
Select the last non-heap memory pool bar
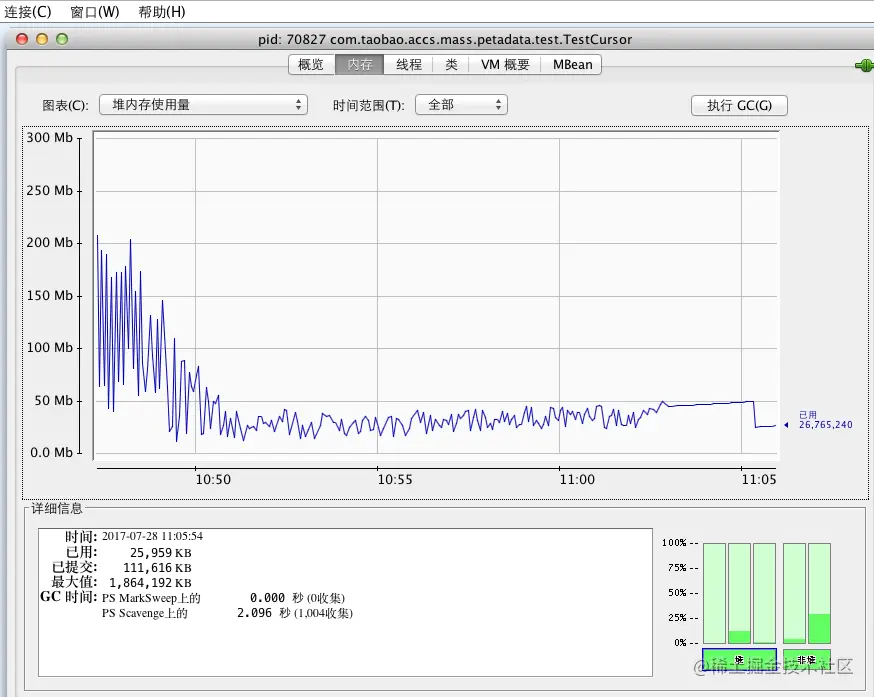[x=819, y=593]
